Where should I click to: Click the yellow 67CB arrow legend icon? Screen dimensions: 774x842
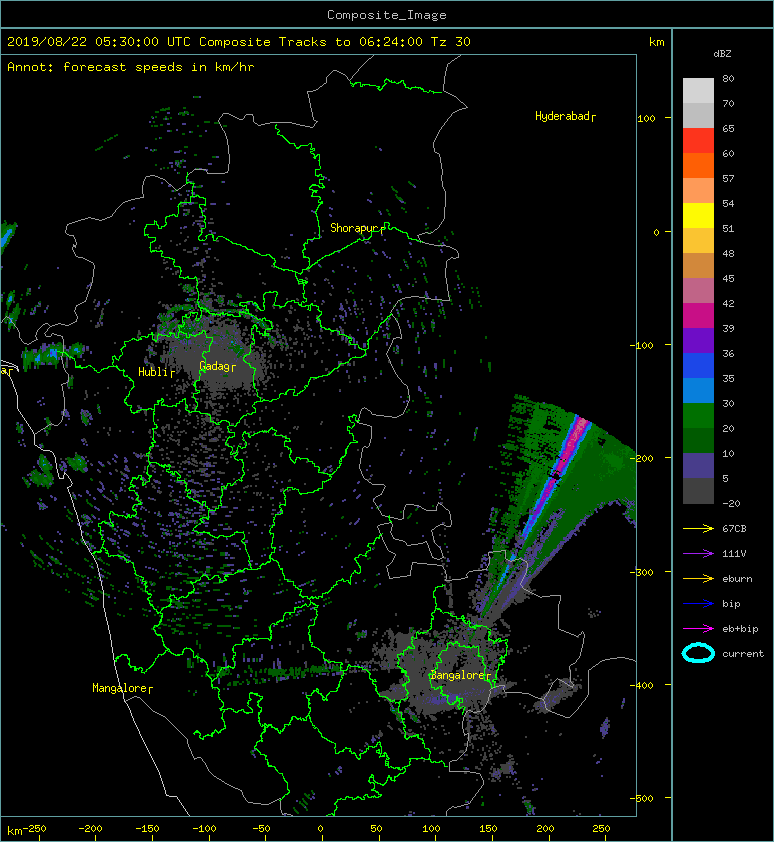(x=698, y=528)
